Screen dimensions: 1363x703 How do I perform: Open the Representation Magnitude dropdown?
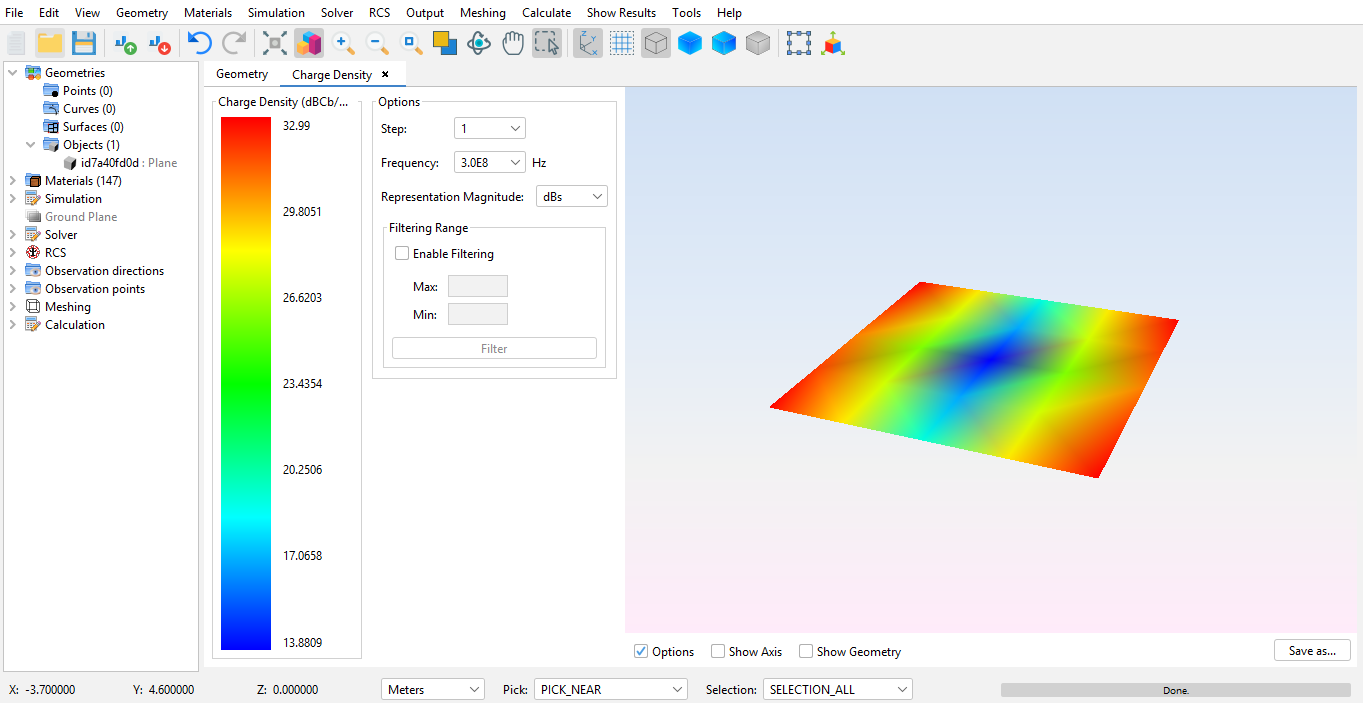(x=572, y=197)
